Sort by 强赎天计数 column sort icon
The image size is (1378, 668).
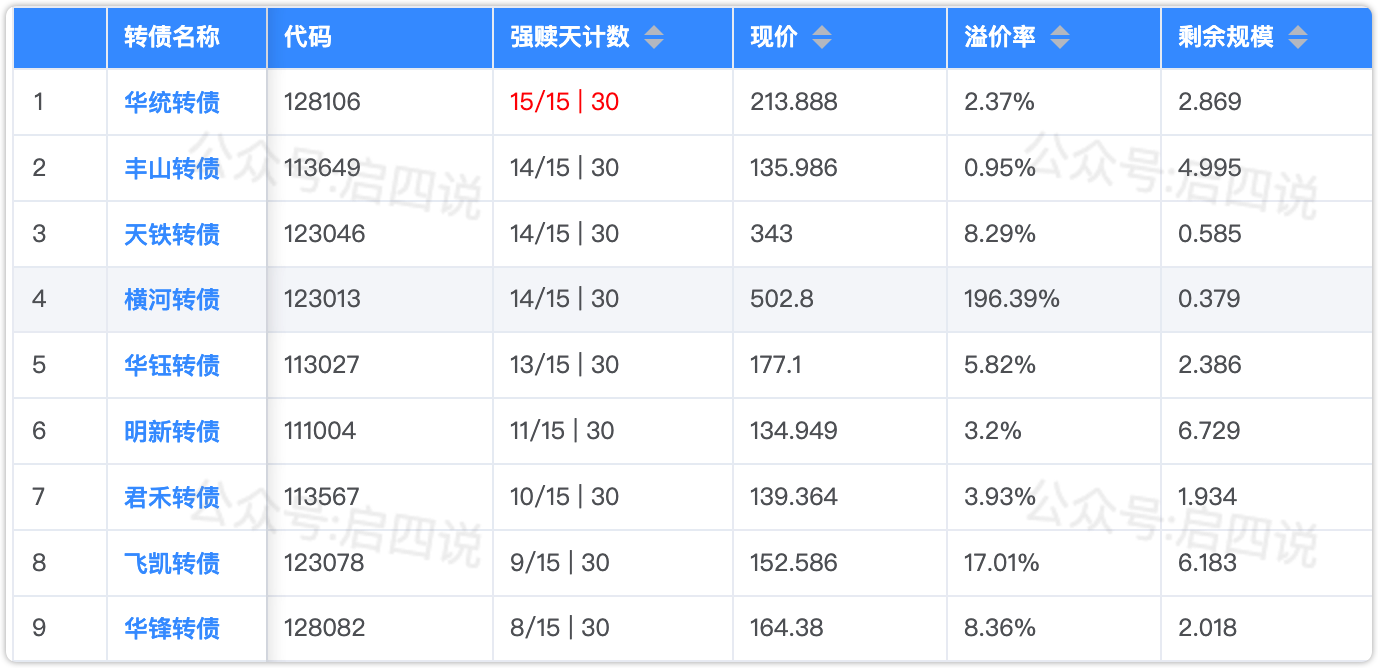[653, 38]
